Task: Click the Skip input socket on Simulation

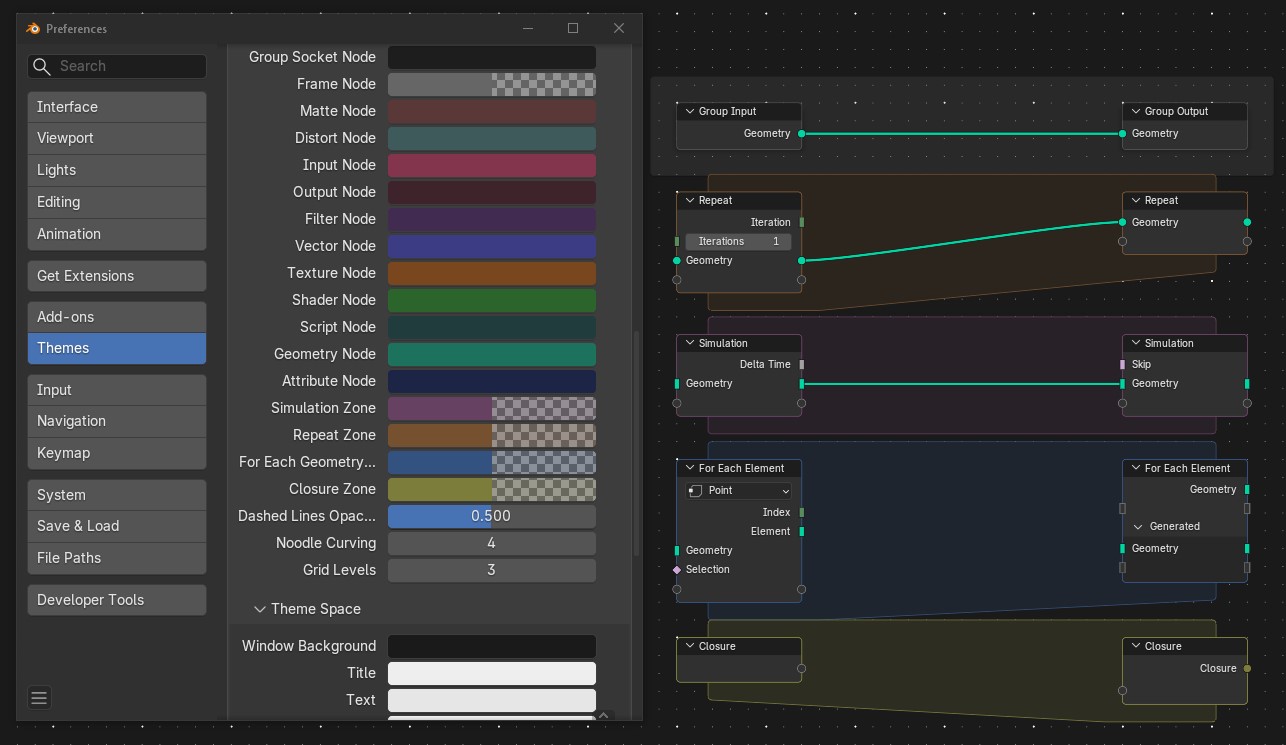Action: click(x=1122, y=364)
